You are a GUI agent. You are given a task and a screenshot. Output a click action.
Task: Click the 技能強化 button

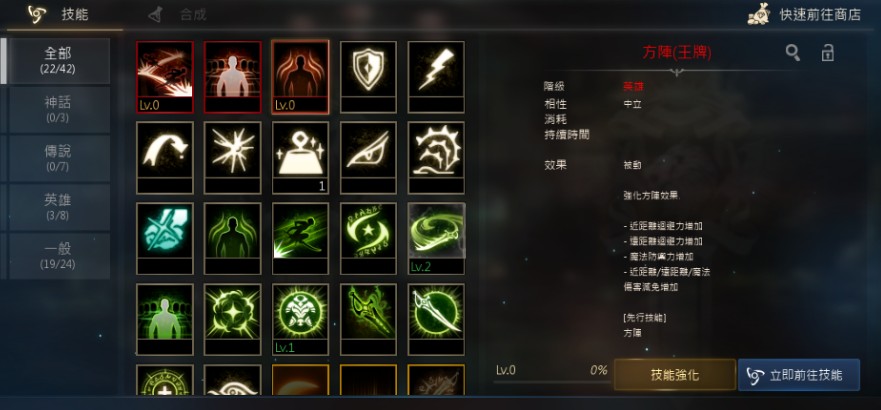674,375
